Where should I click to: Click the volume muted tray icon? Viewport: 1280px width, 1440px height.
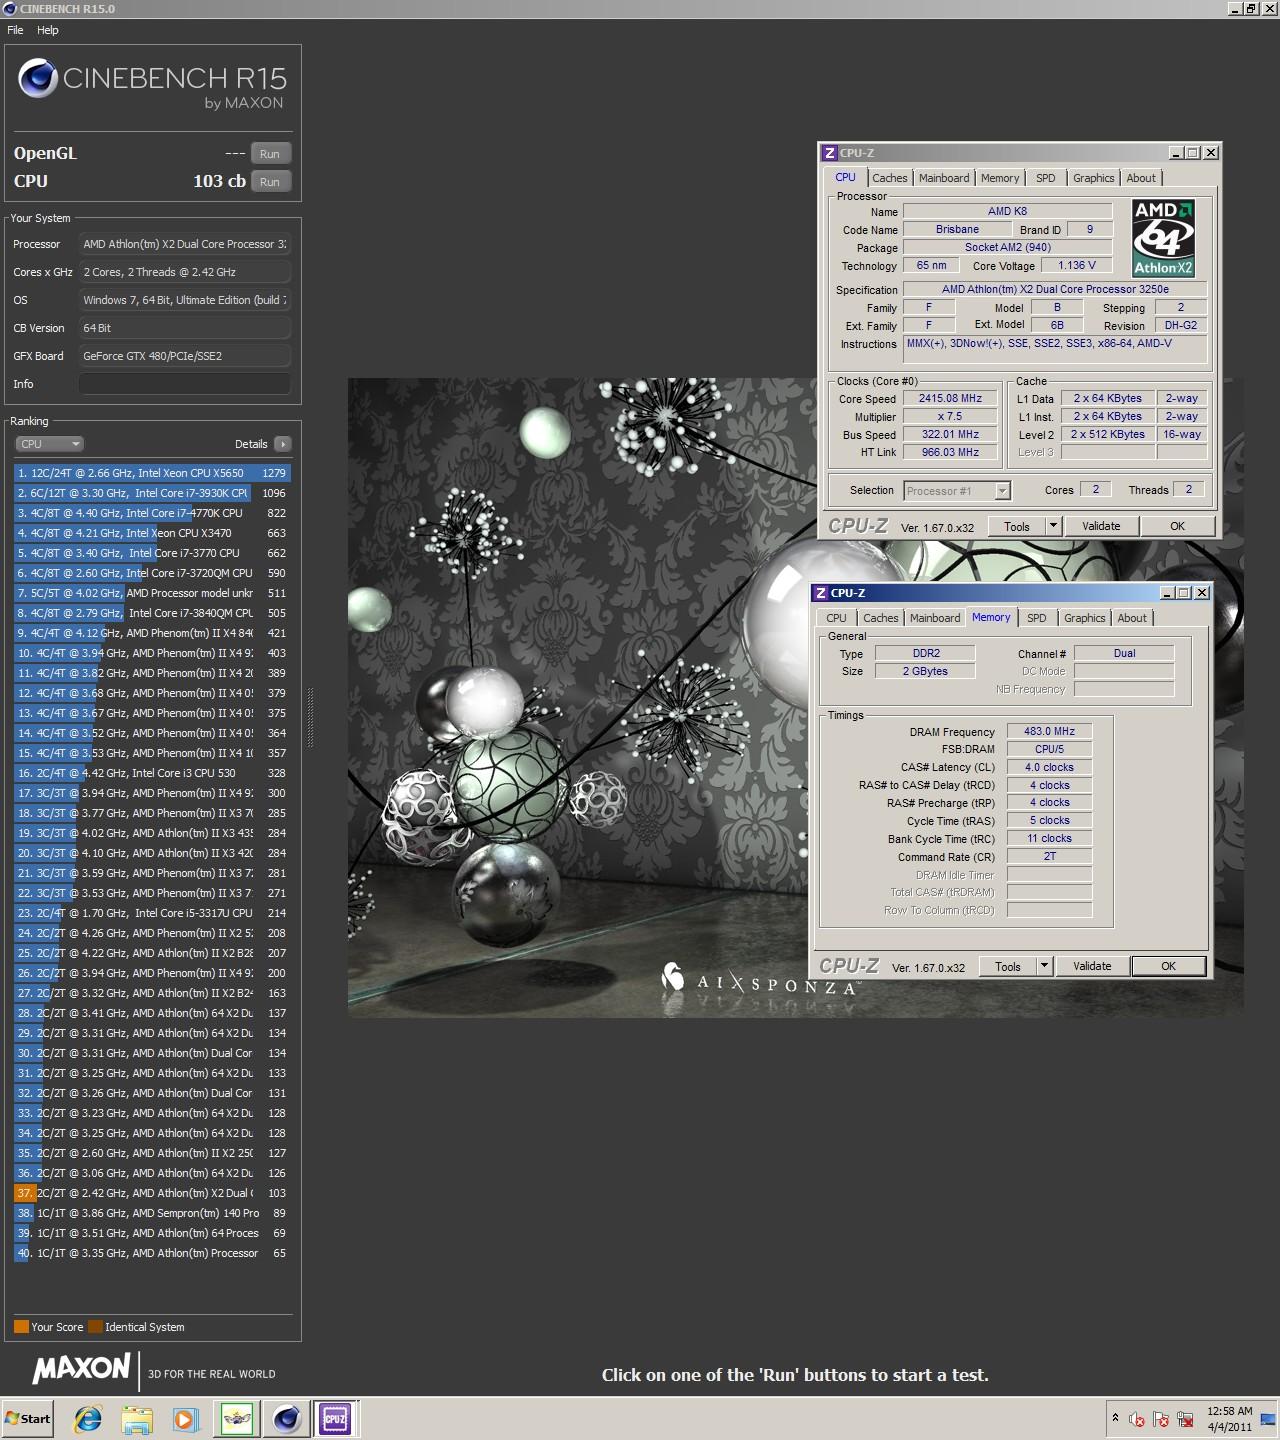pyautogui.click(x=1137, y=1419)
